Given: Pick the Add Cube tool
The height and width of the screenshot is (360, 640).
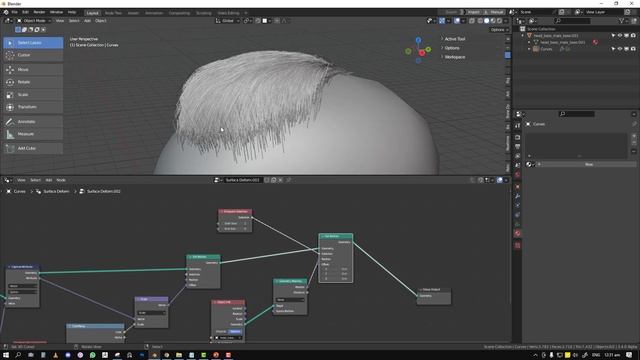Looking at the screenshot, I should point(33,149).
